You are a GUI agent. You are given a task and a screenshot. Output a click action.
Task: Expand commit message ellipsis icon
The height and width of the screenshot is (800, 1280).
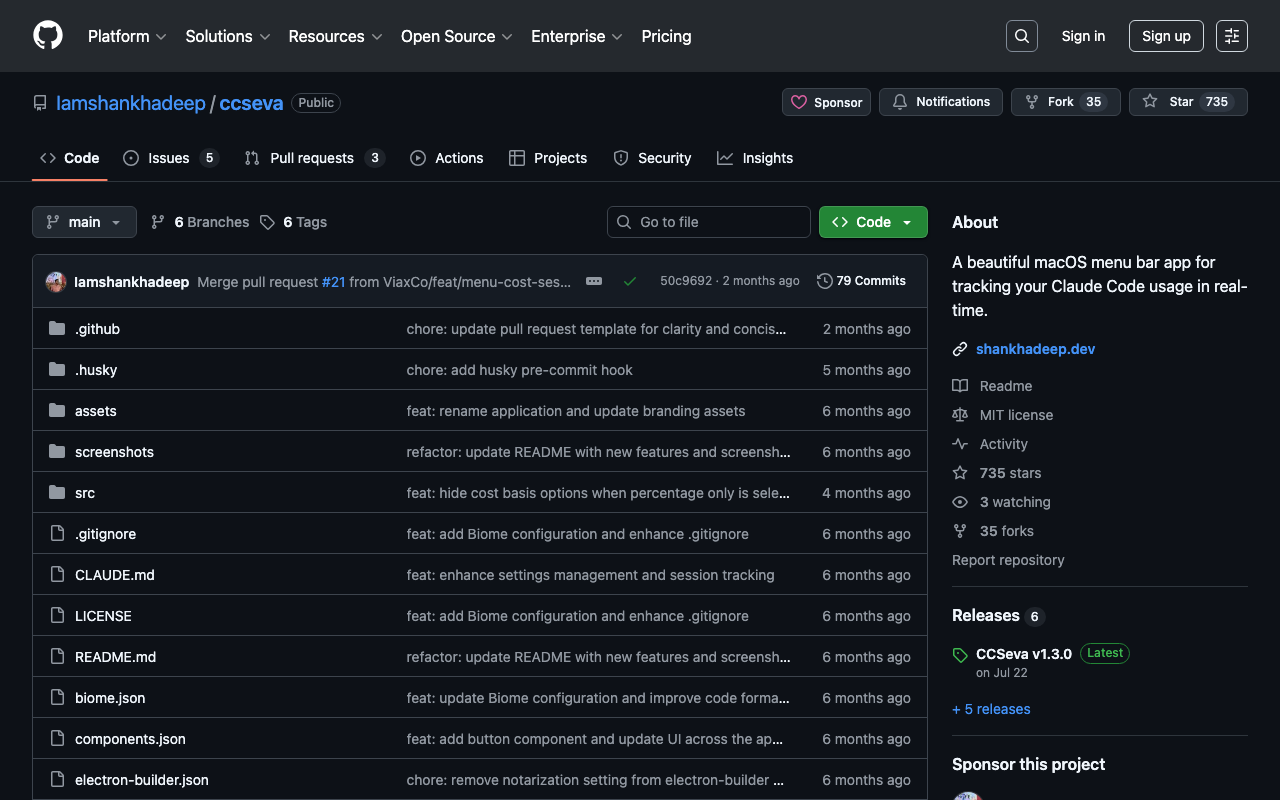(x=594, y=282)
